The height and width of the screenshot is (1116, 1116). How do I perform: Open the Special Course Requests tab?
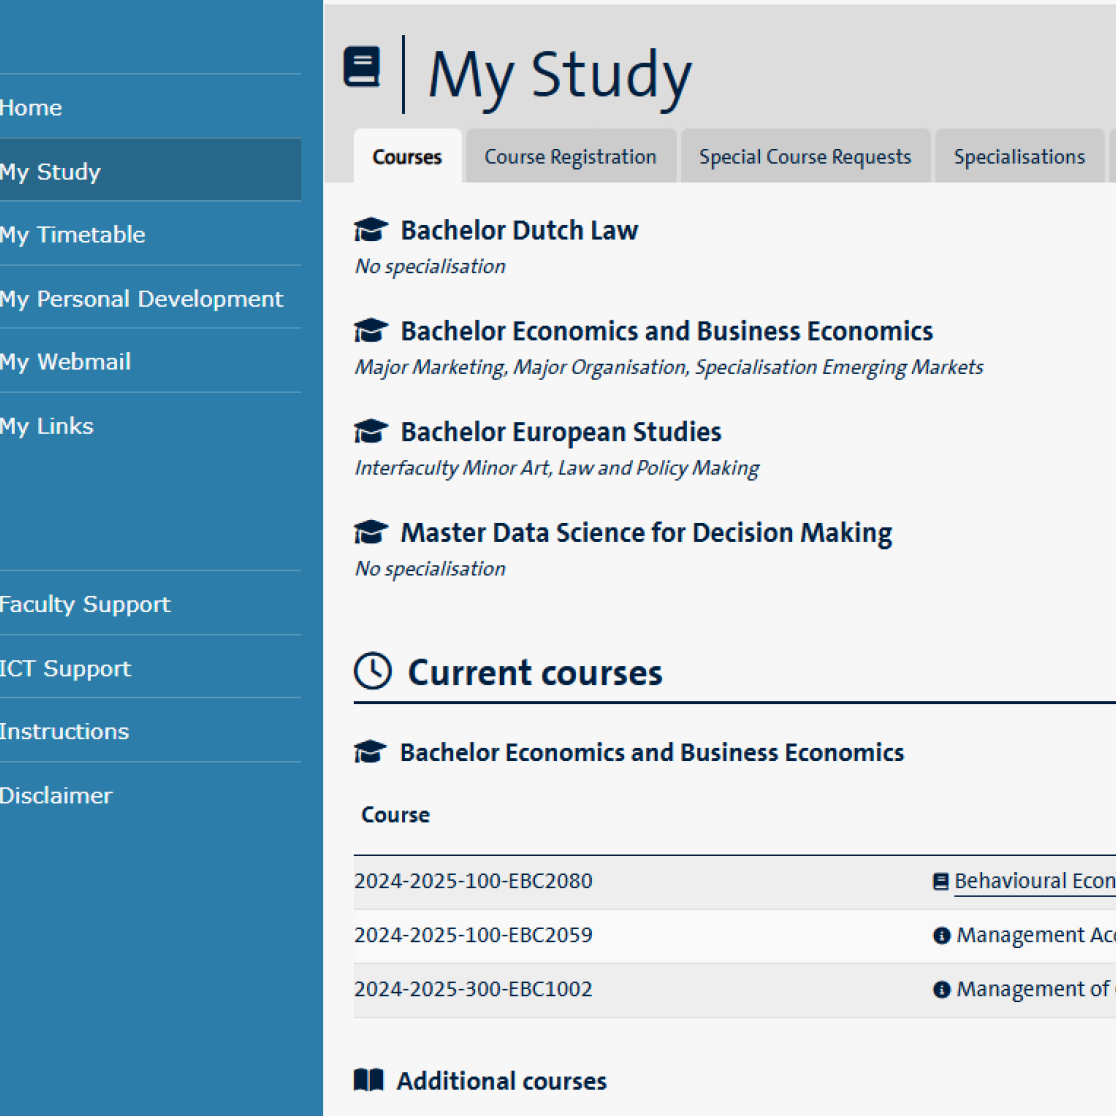click(x=805, y=157)
